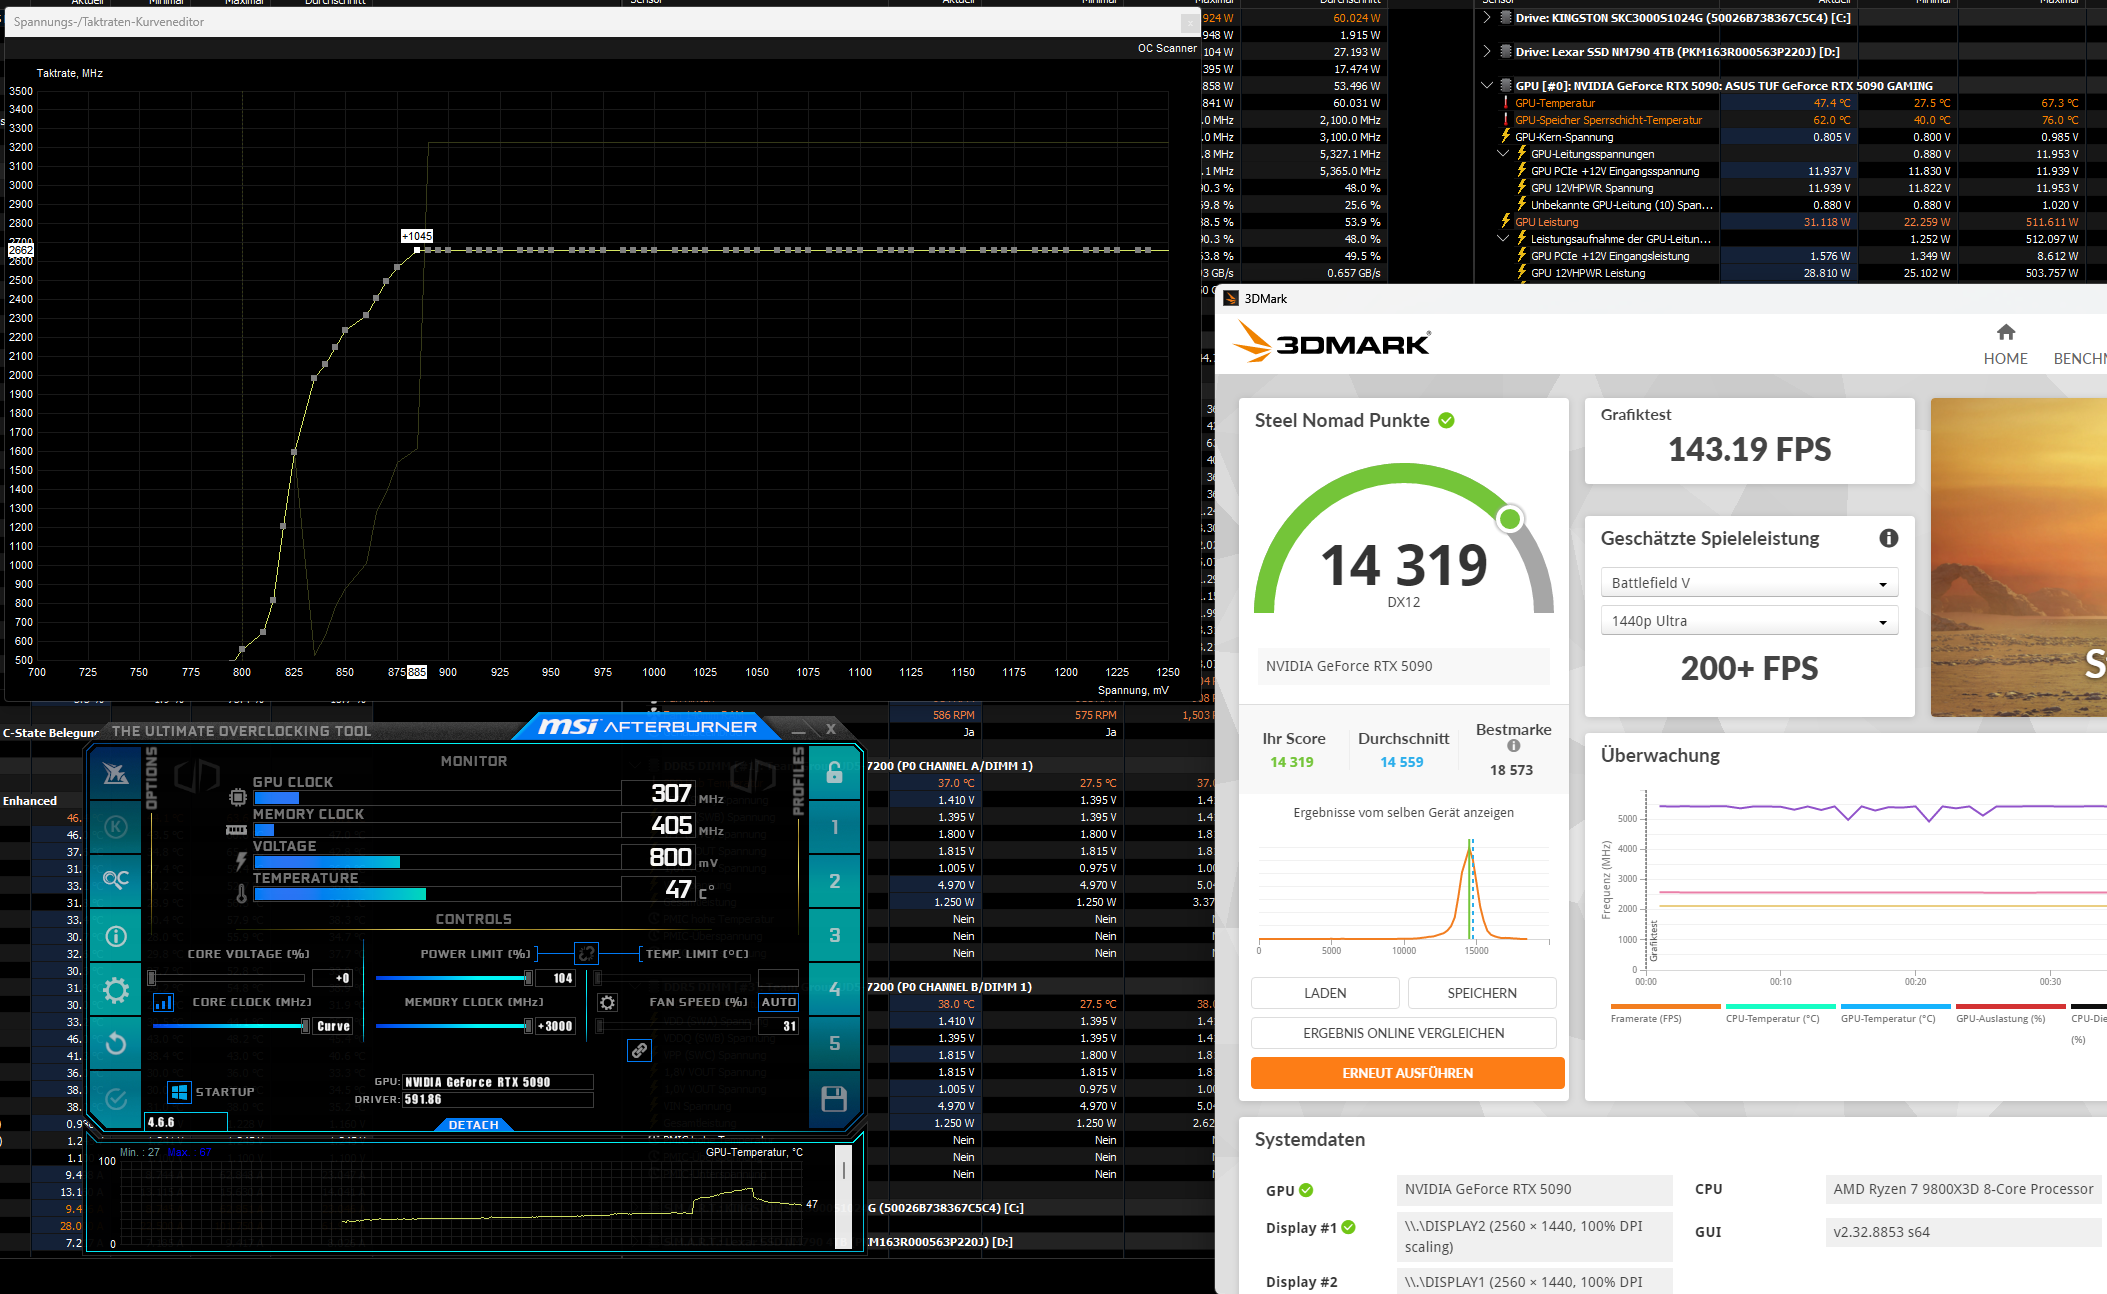Image resolution: width=2107 pixels, height=1294 pixels.
Task: Expand the KINGSTON drive sensor group
Action: (x=1487, y=17)
